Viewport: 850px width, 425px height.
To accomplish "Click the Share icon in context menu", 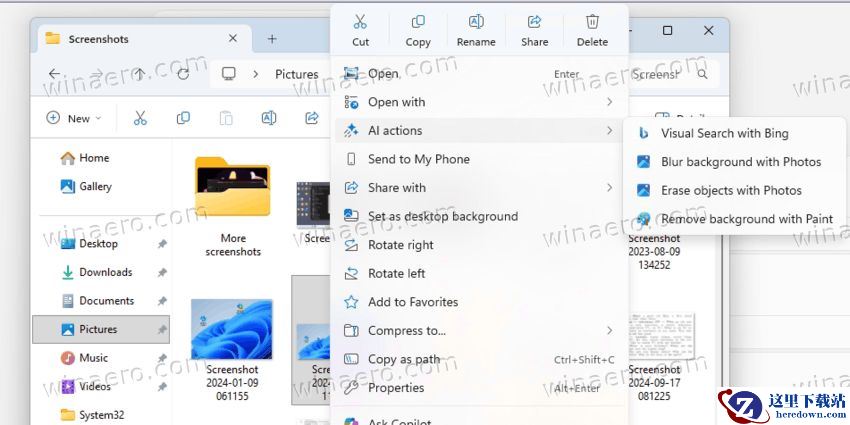I will click(534, 22).
